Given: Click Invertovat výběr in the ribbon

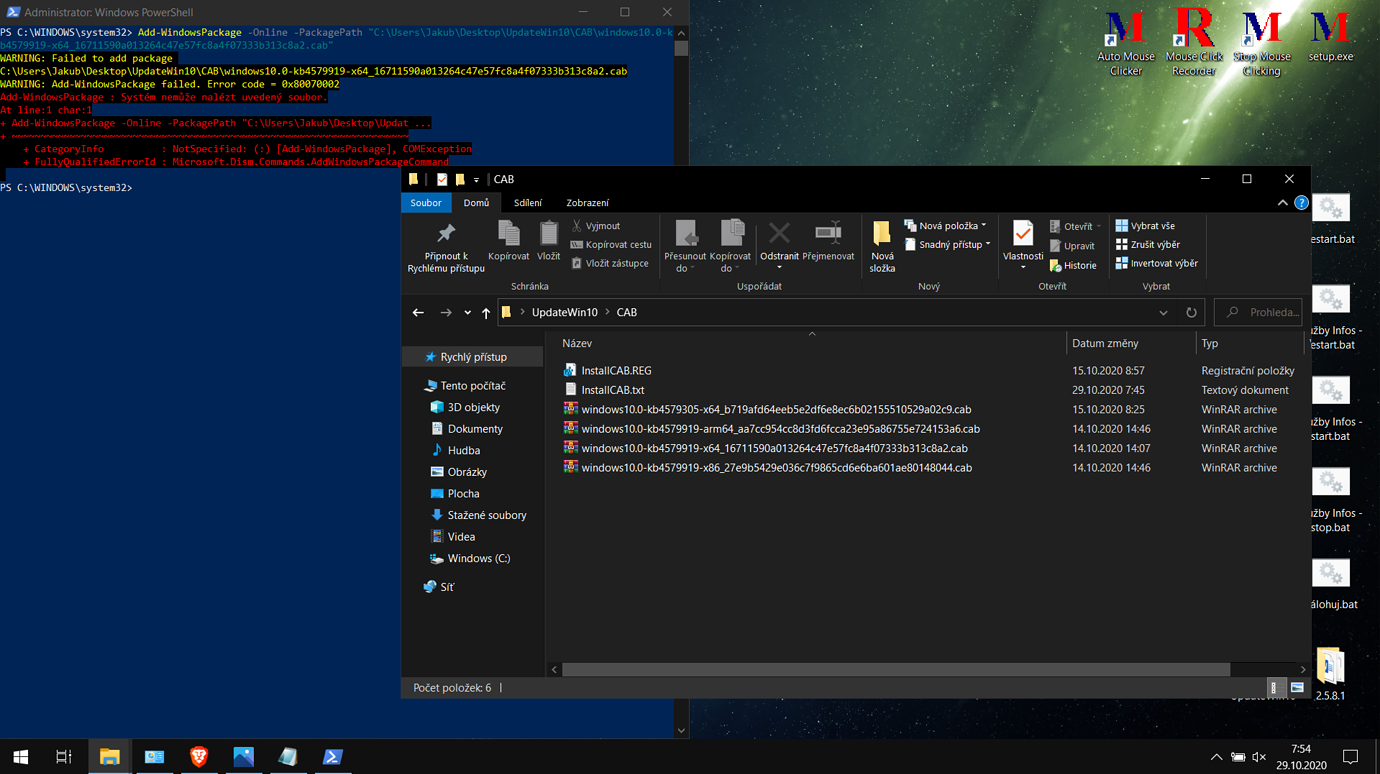Looking at the screenshot, I should point(1156,263).
